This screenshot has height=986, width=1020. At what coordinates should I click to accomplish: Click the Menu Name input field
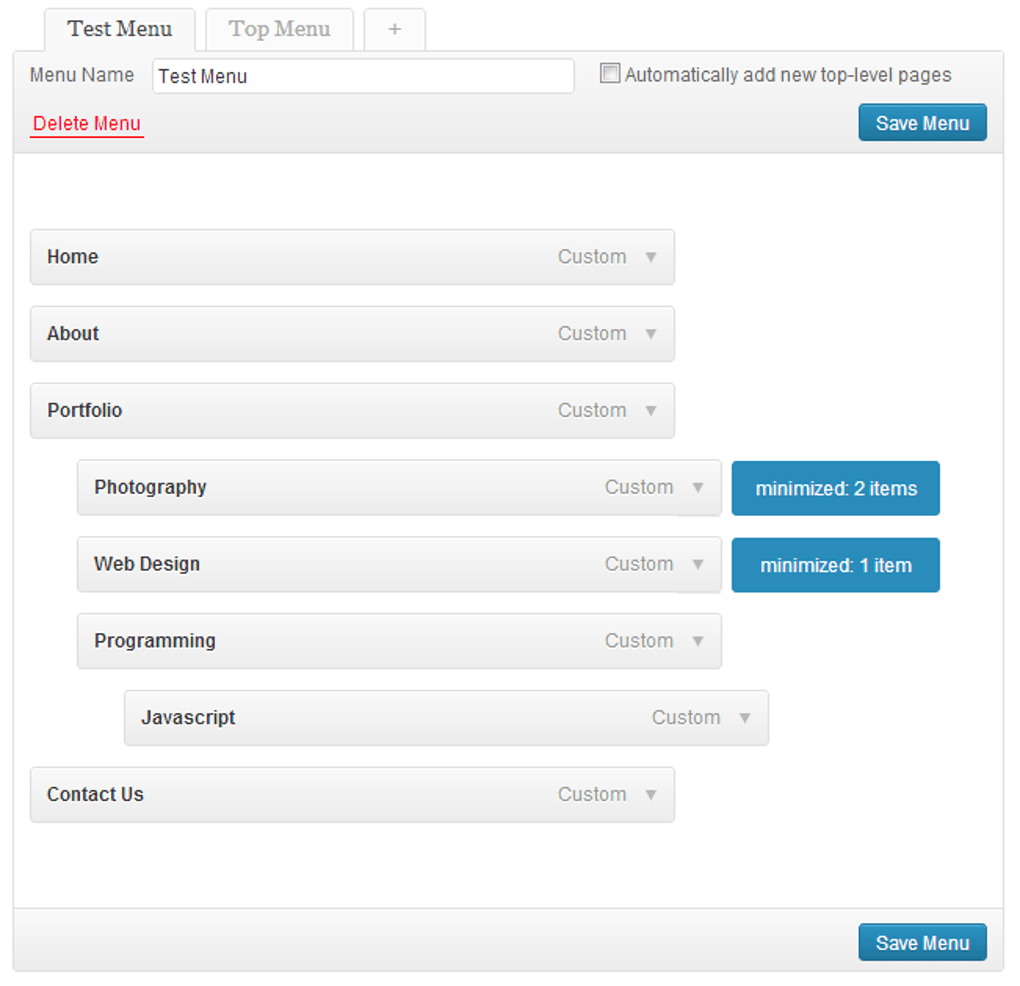(x=362, y=76)
